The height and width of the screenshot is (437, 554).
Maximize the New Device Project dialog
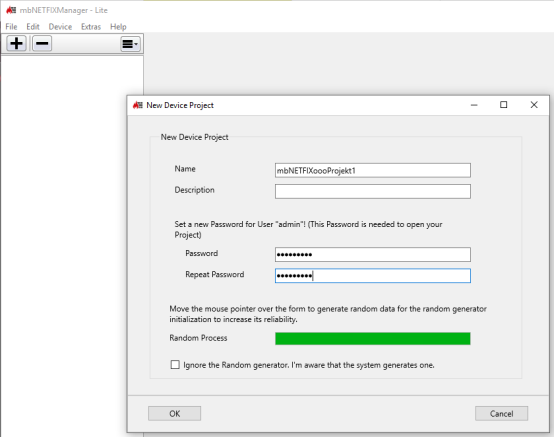point(504,105)
